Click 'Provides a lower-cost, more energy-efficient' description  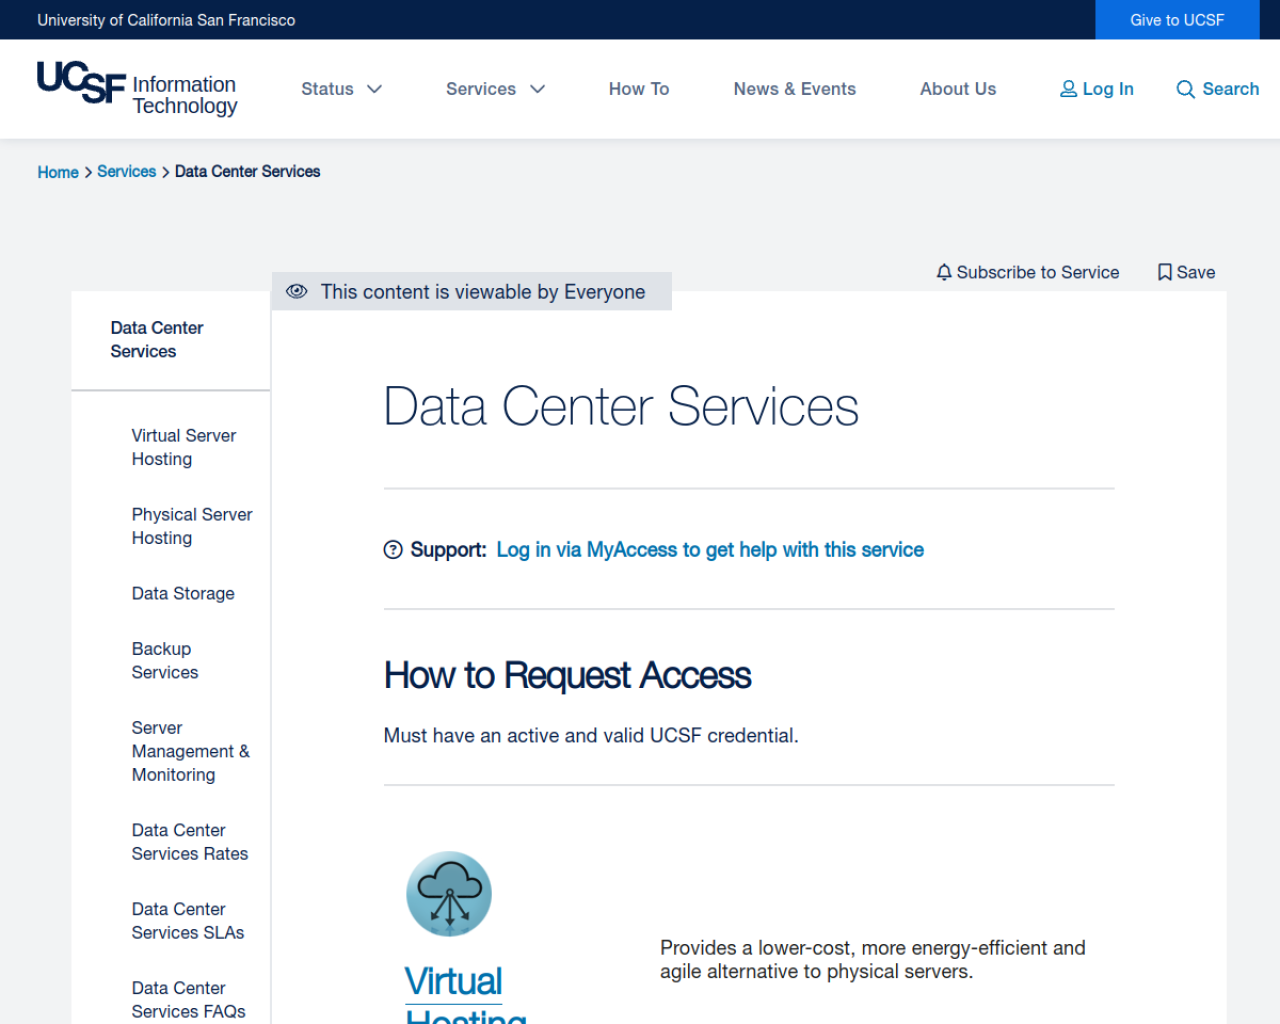pyautogui.click(x=873, y=960)
